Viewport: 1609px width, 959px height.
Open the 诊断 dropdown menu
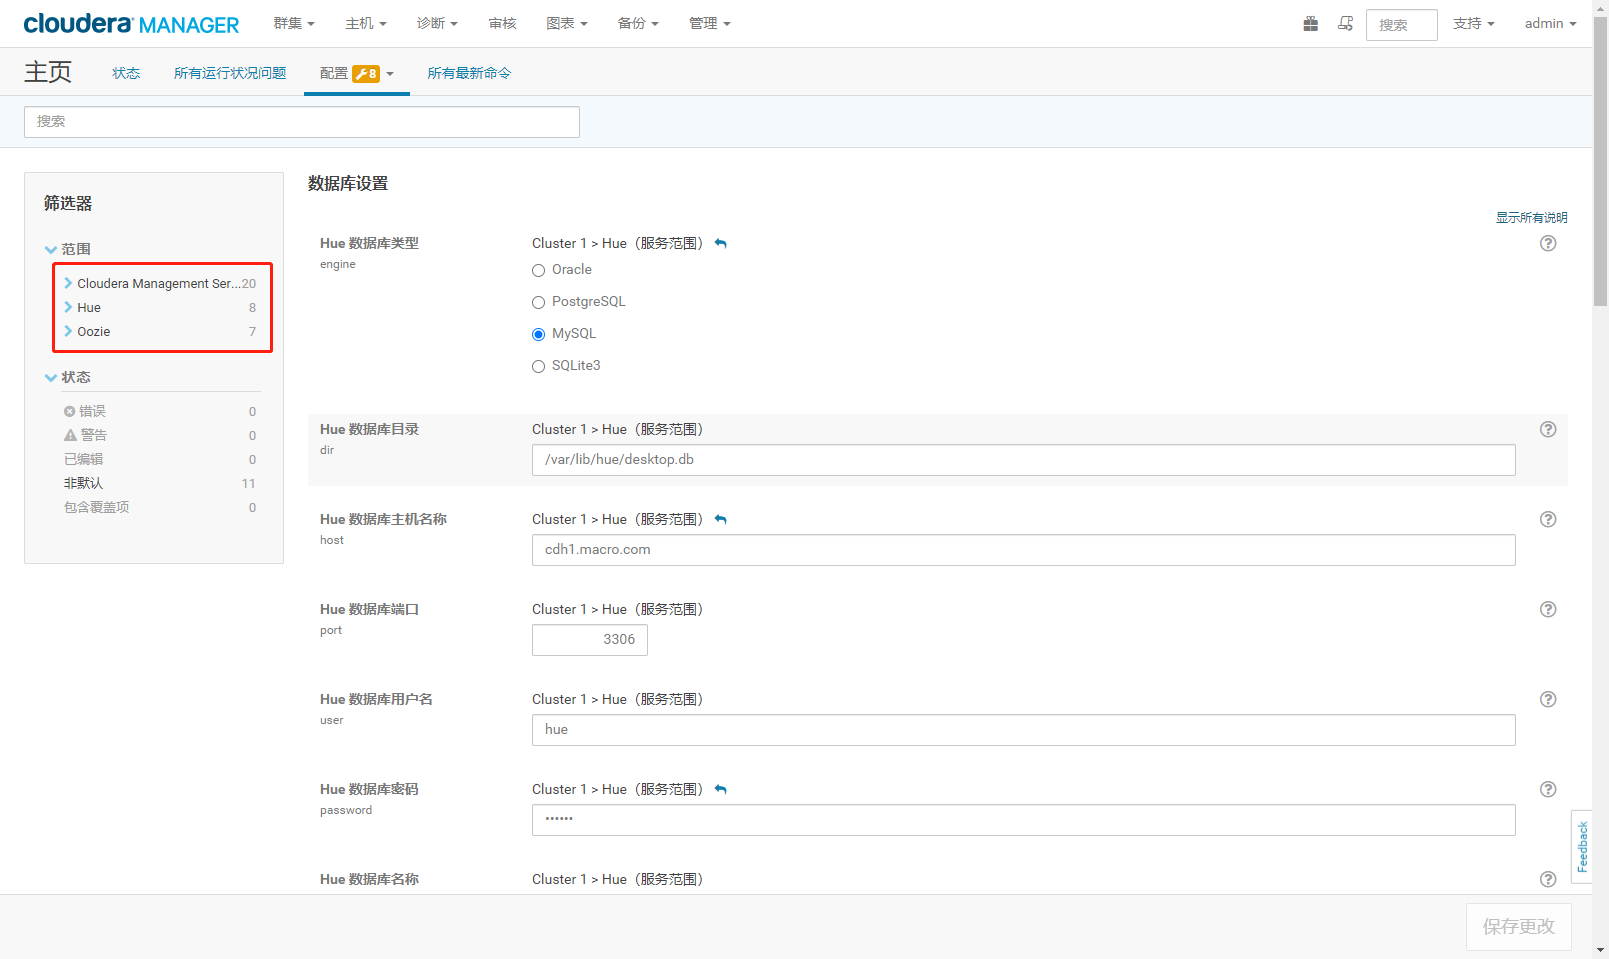[437, 23]
